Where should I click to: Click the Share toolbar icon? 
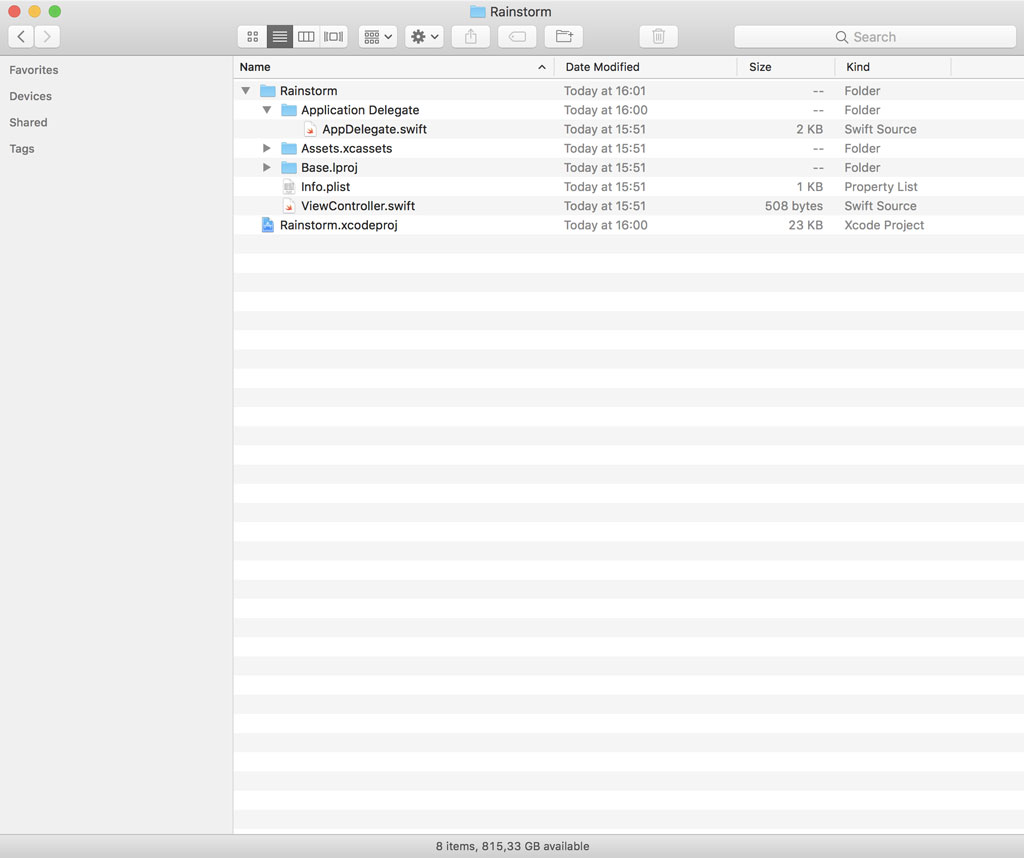[470, 36]
